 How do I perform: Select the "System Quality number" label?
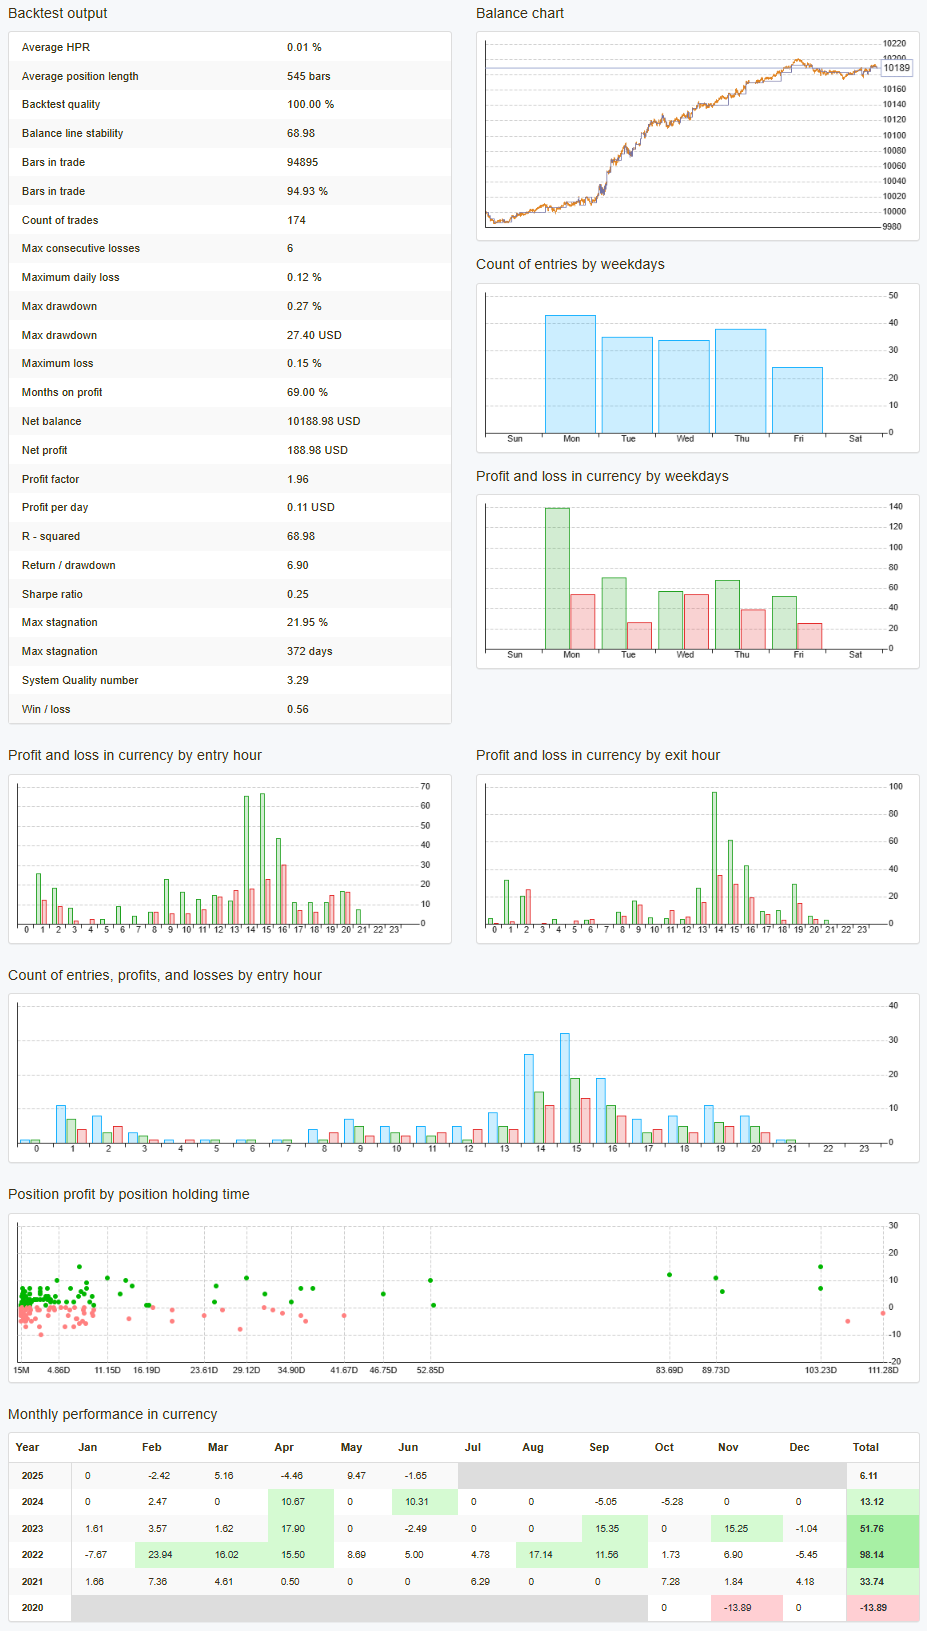[80, 680]
